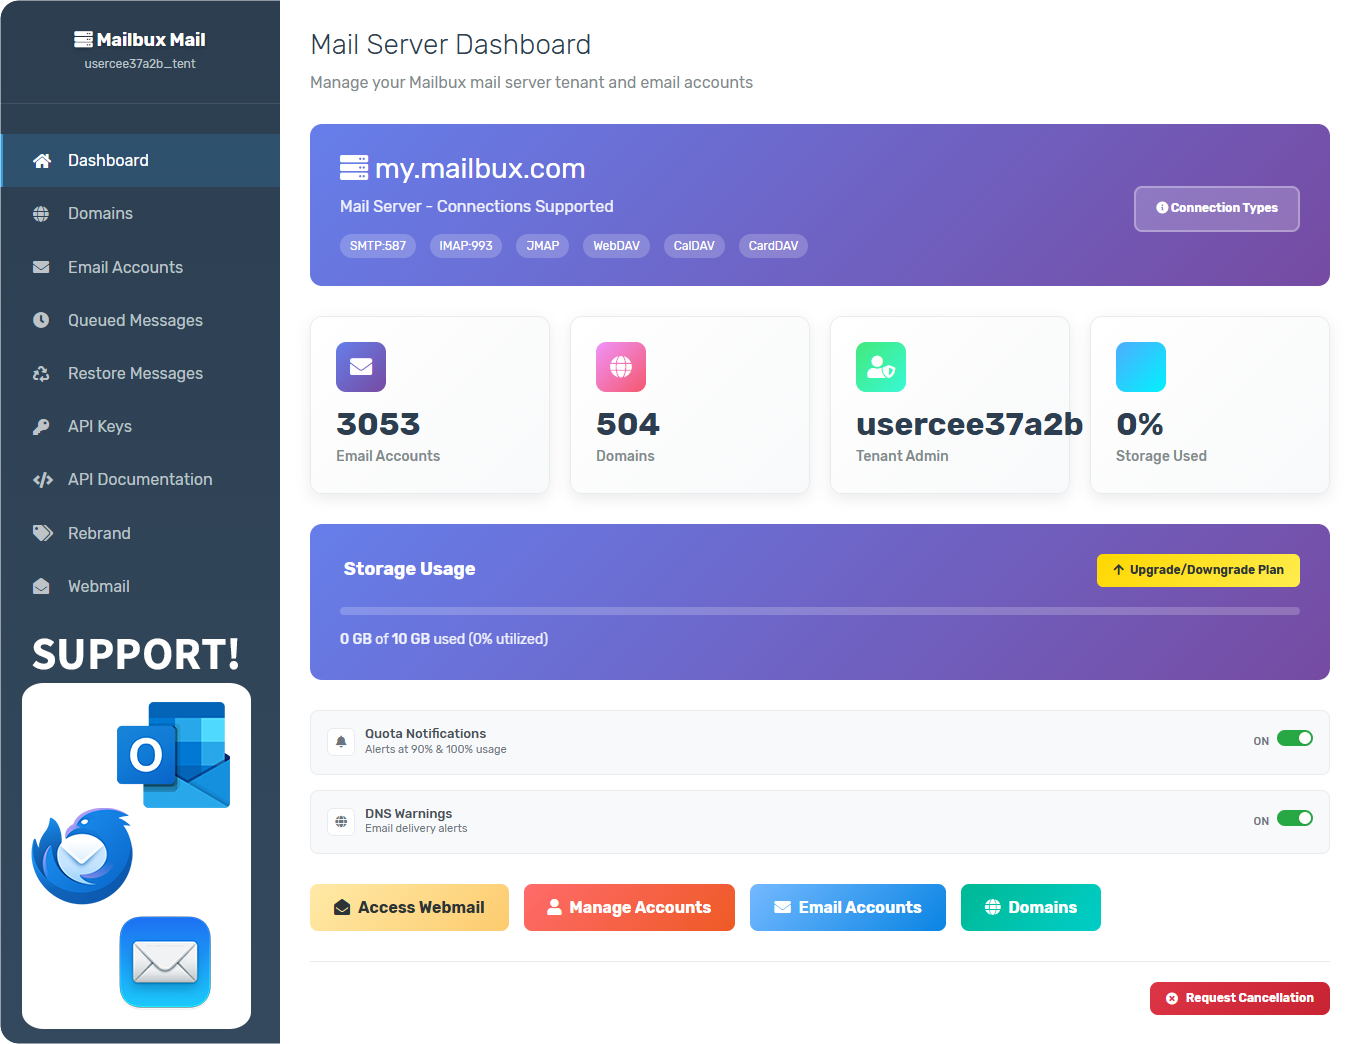Screen dimensions: 1360x1044
Task: Click the CalDAV connection badge
Action: [x=694, y=246]
